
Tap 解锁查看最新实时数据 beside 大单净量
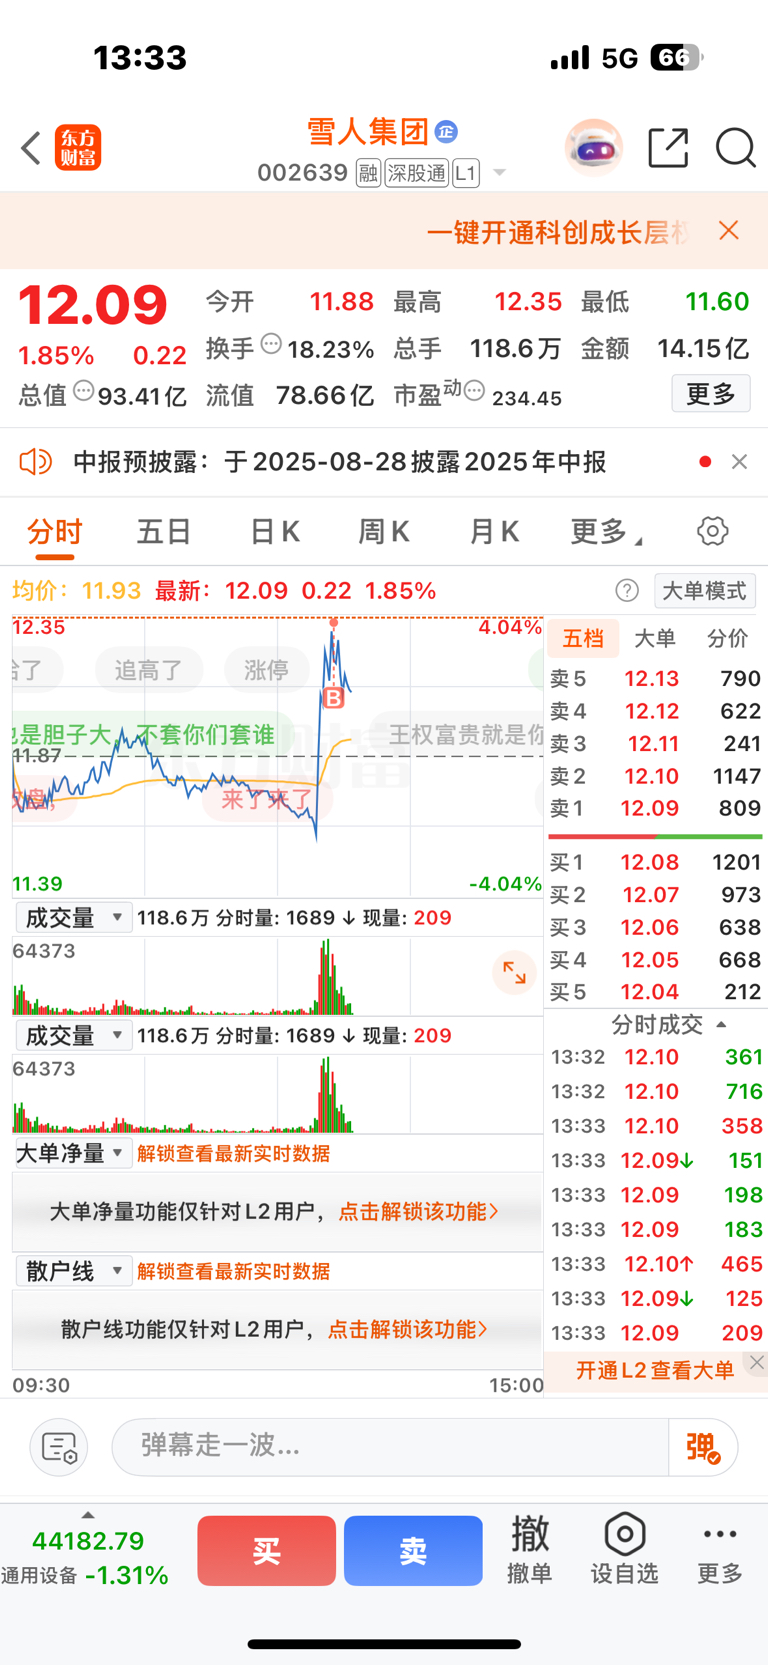[234, 1154]
